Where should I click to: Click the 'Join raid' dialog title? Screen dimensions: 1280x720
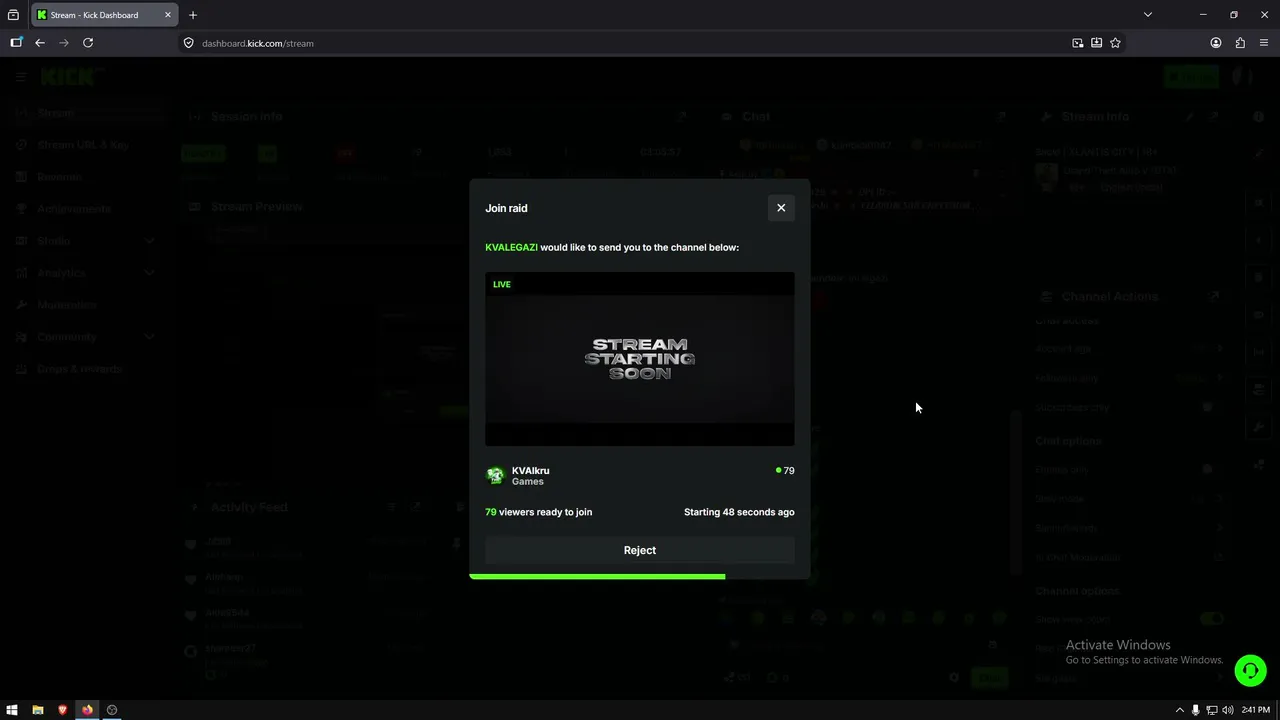point(506,208)
